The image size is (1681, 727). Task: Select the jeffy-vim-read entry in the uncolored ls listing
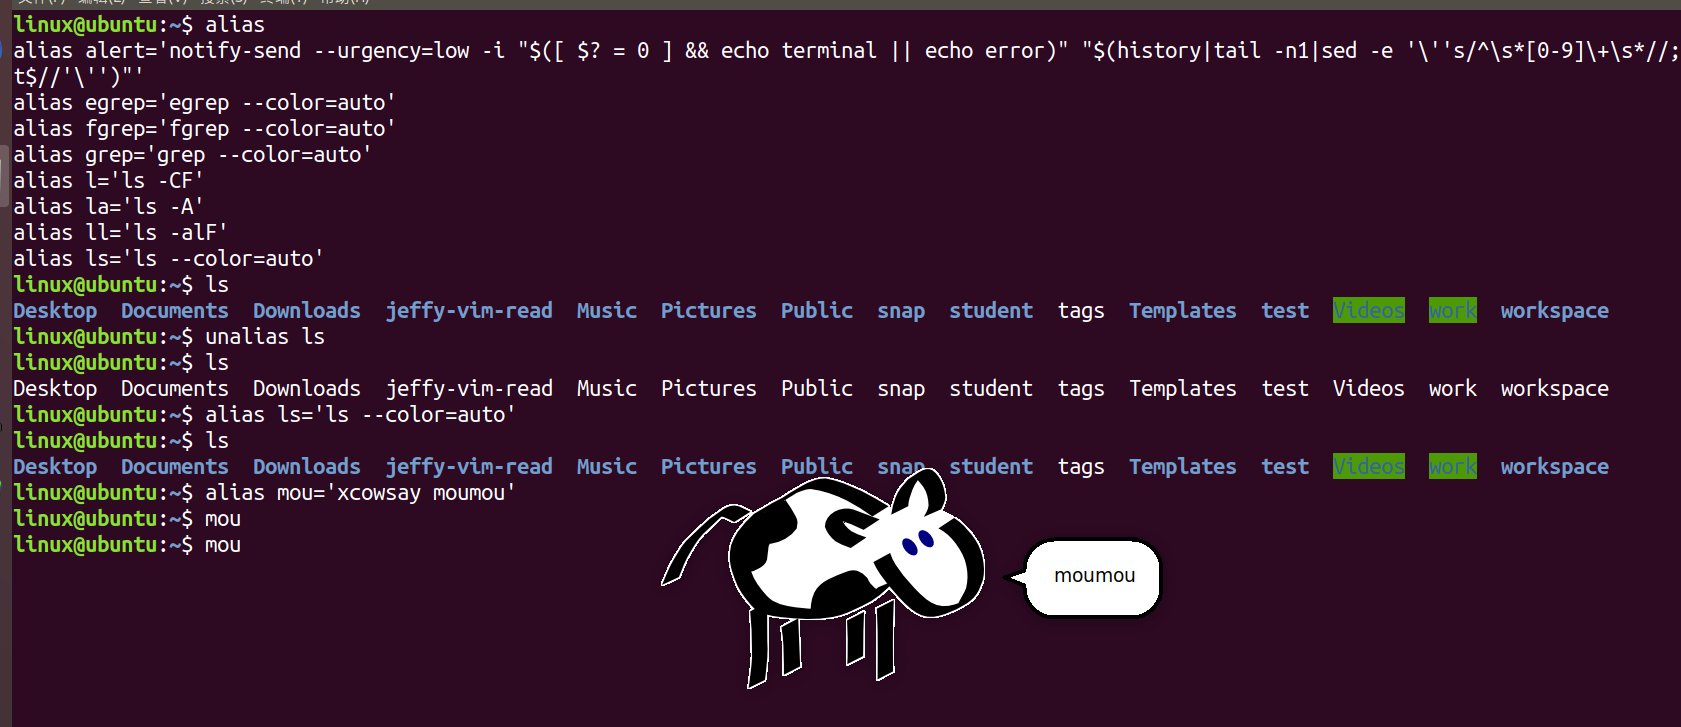coord(469,388)
